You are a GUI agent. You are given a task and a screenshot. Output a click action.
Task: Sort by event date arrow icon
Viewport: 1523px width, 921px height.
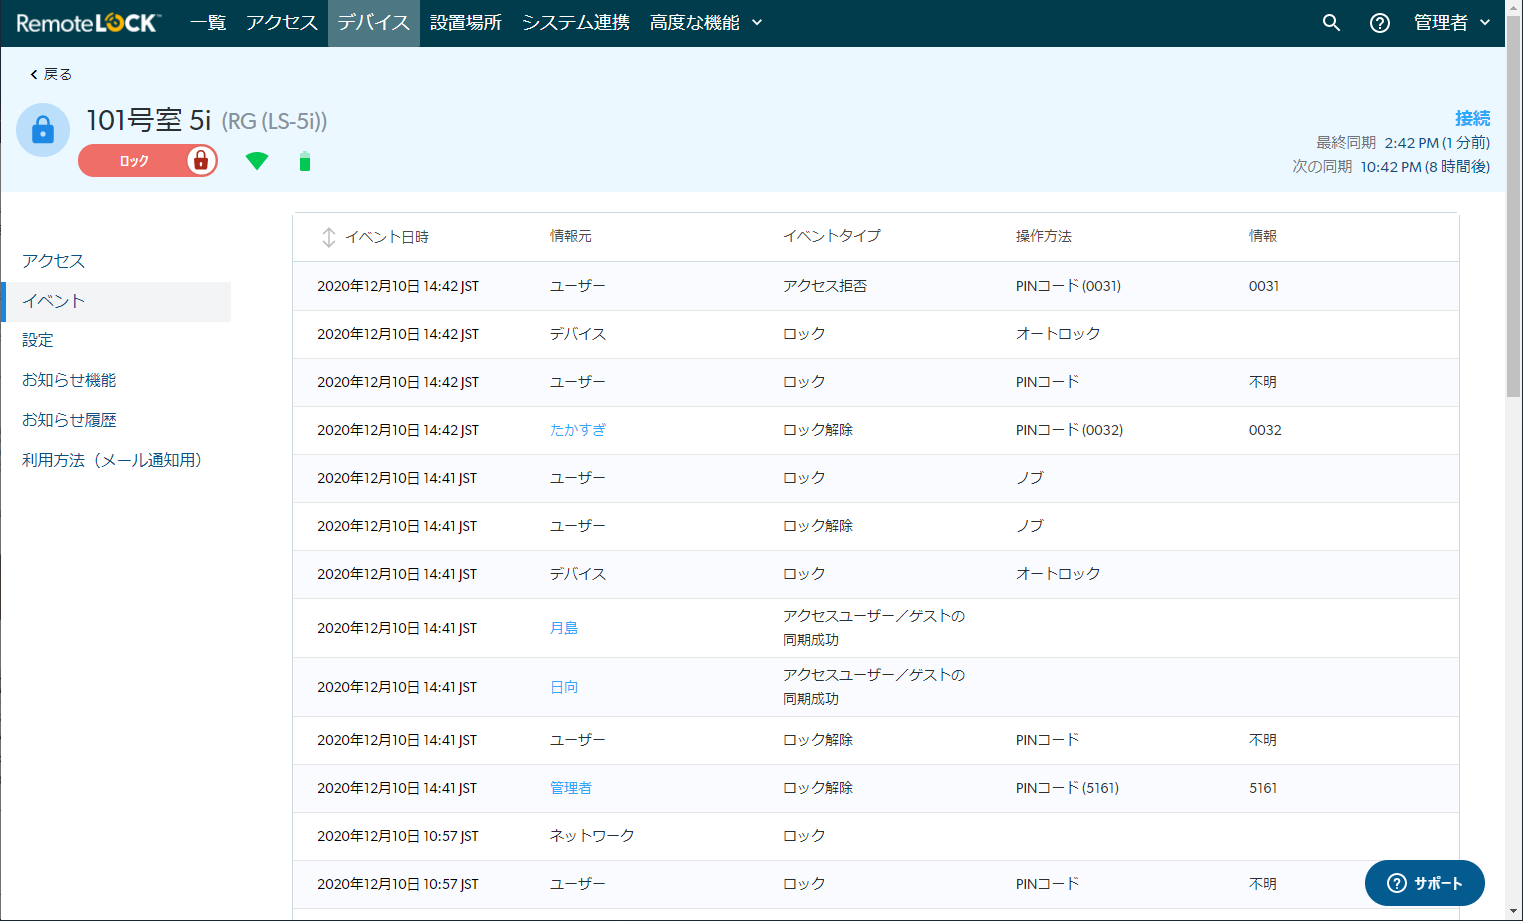[x=328, y=237]
